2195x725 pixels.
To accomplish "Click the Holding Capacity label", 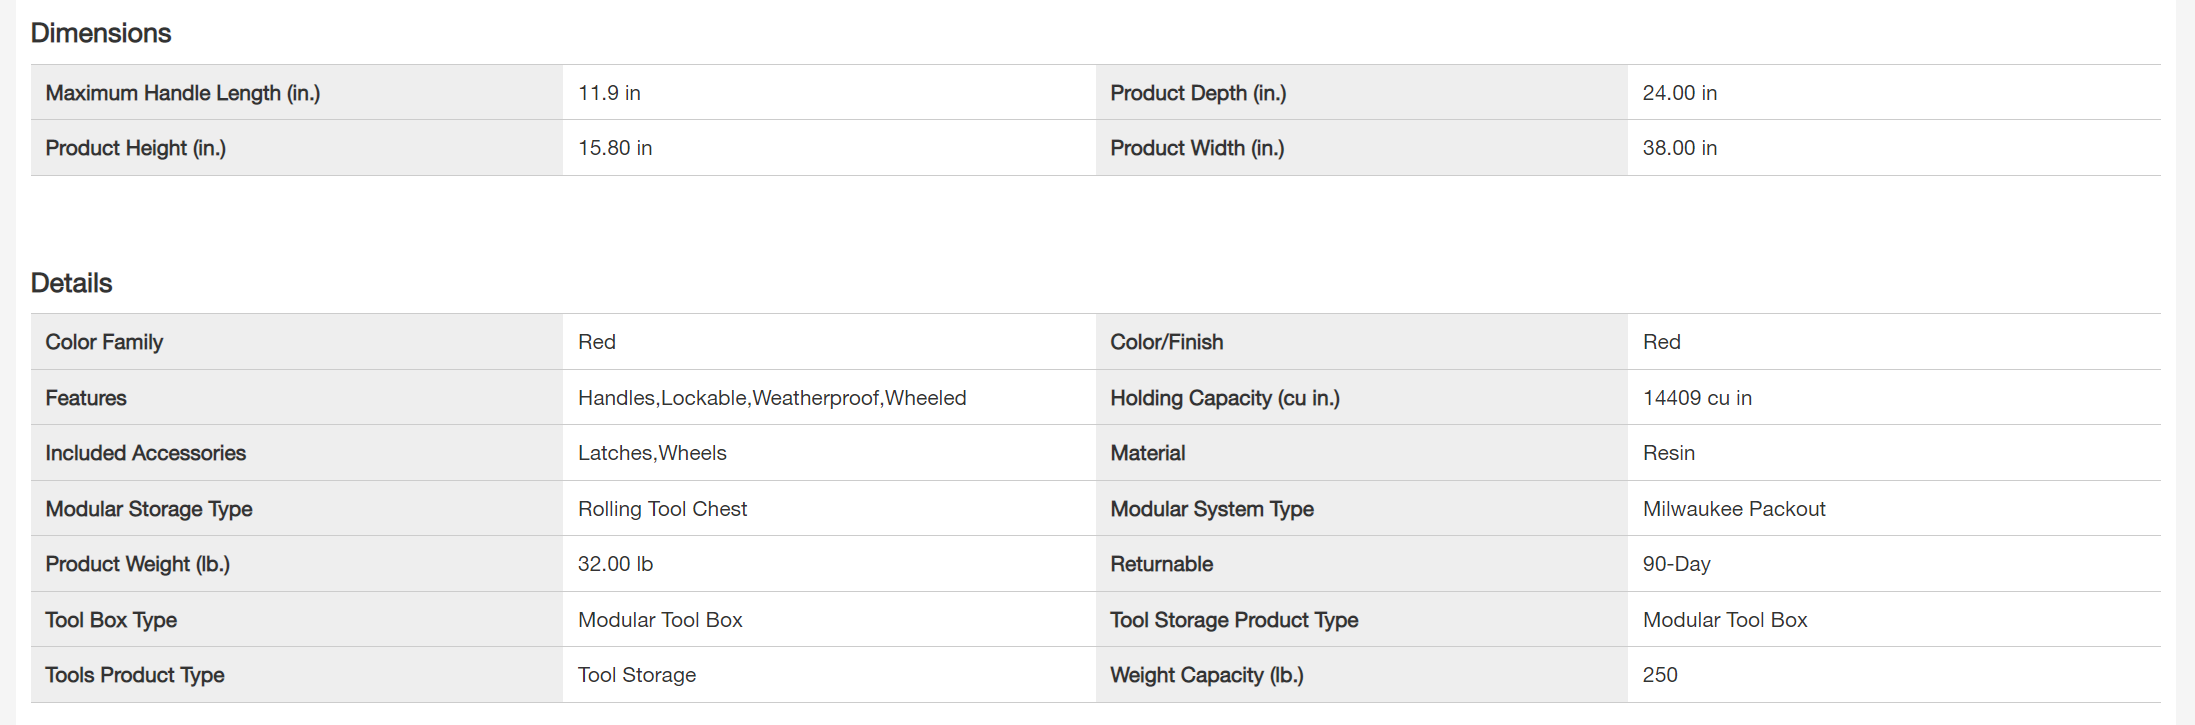I will [1225, 398].
